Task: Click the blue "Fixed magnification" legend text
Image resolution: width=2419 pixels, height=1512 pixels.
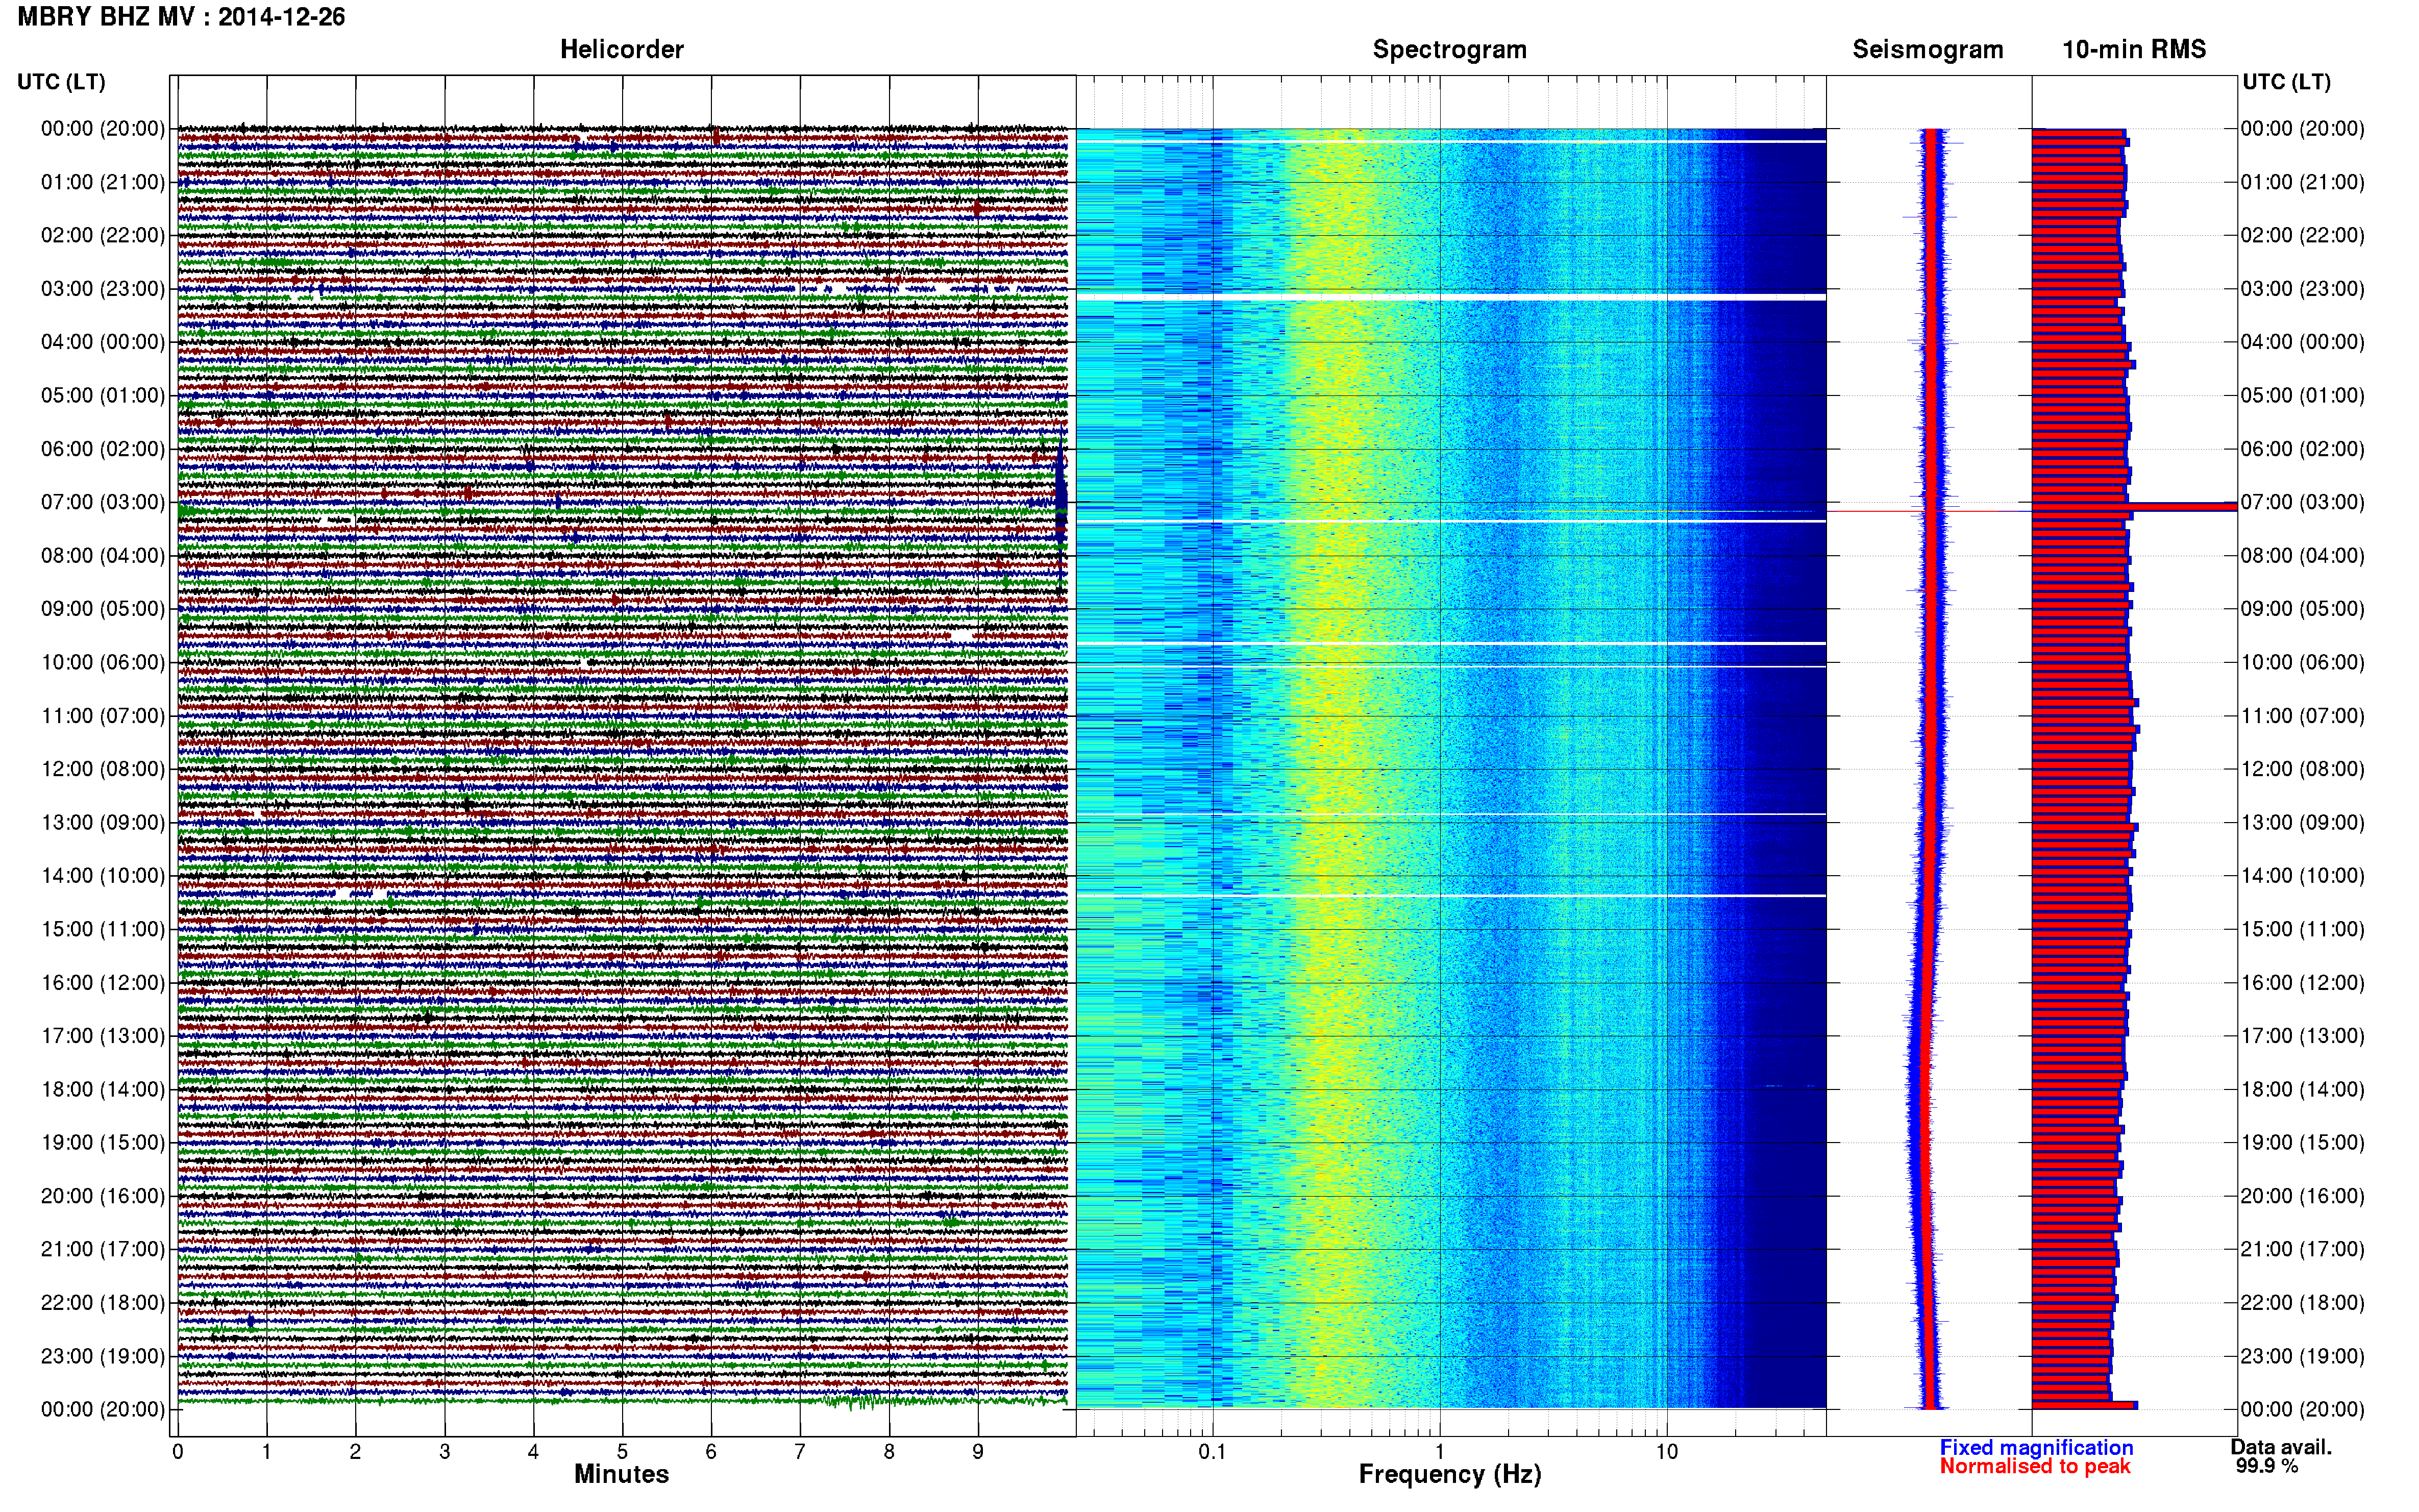Action: click(2036, 1447)
